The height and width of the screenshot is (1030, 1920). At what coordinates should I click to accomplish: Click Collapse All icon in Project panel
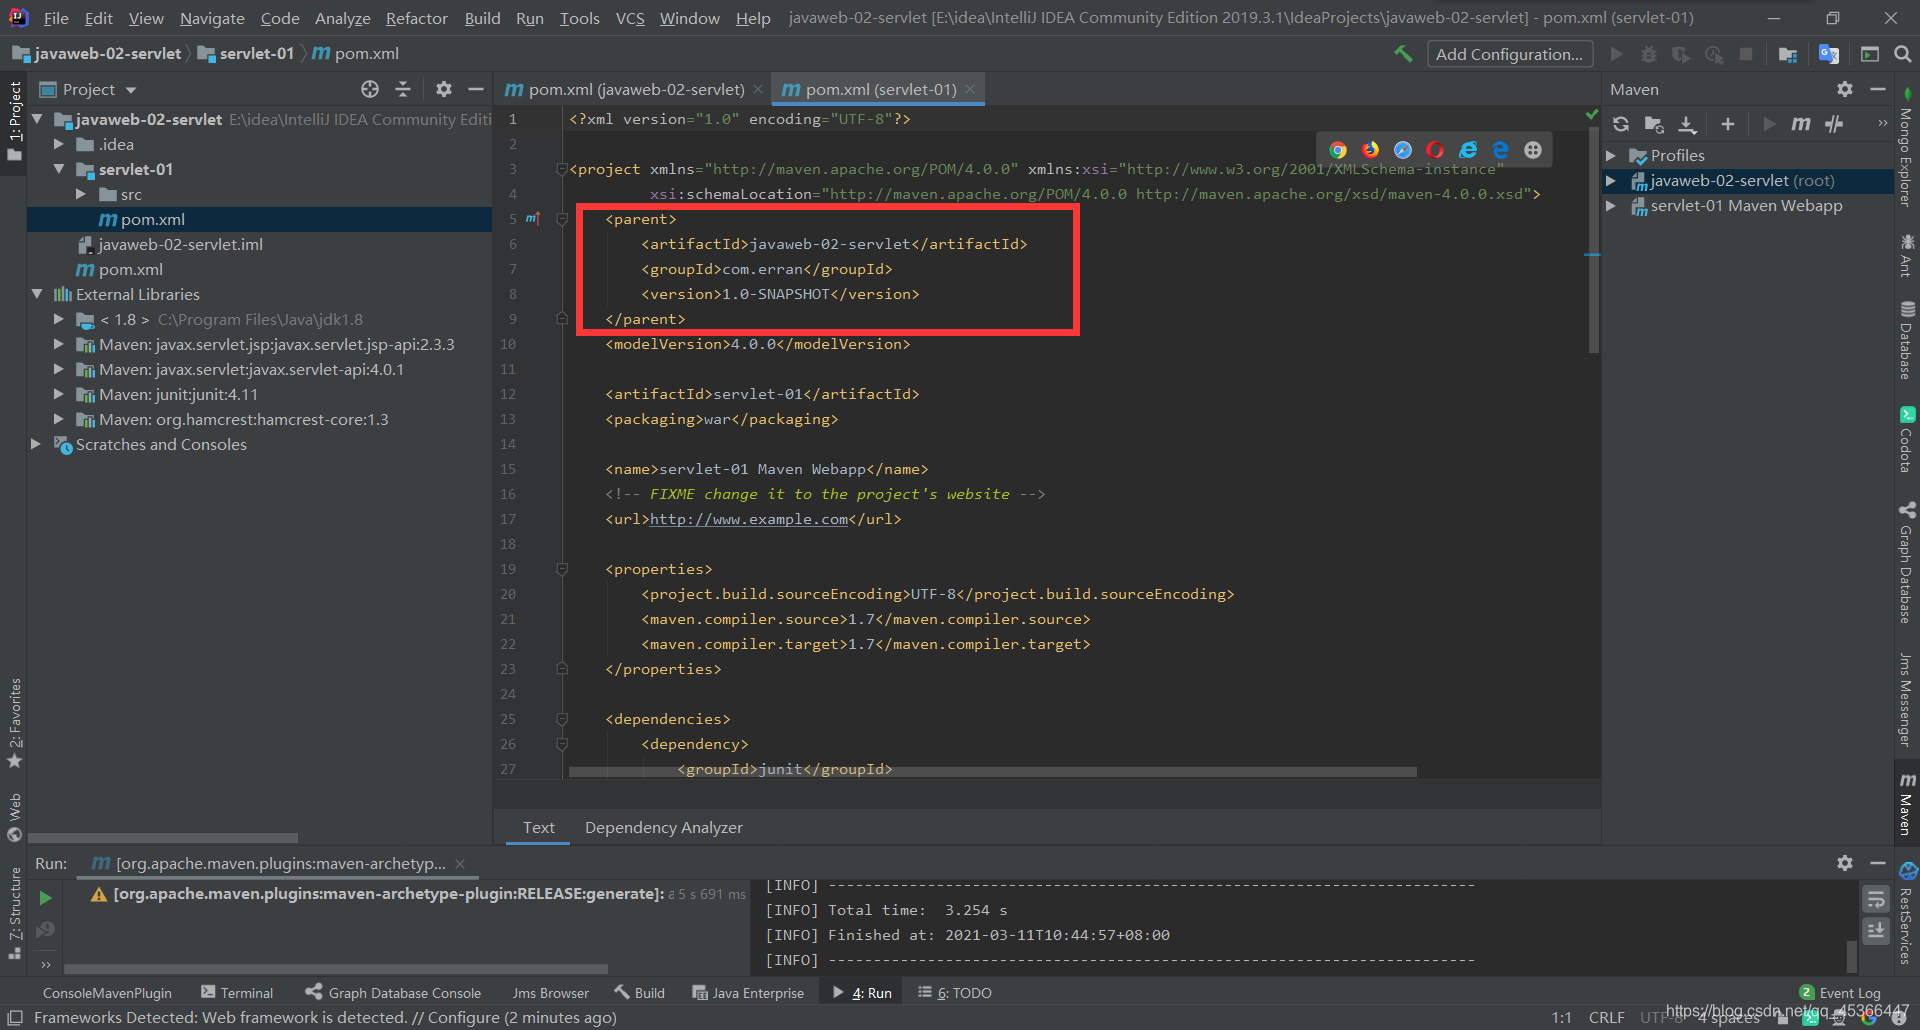coord(403,89)
